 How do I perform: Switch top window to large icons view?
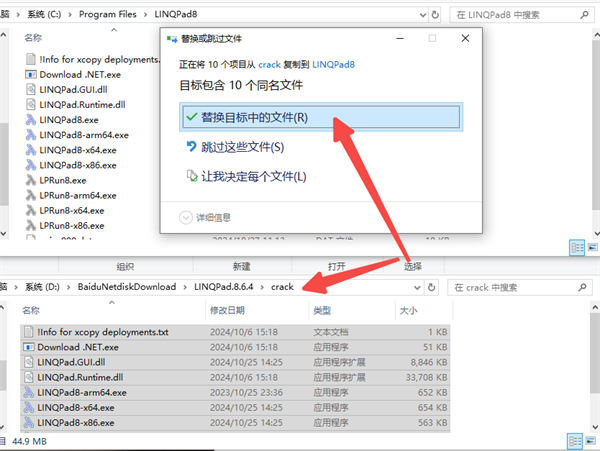pyautogui.click(x=593, y=248)
